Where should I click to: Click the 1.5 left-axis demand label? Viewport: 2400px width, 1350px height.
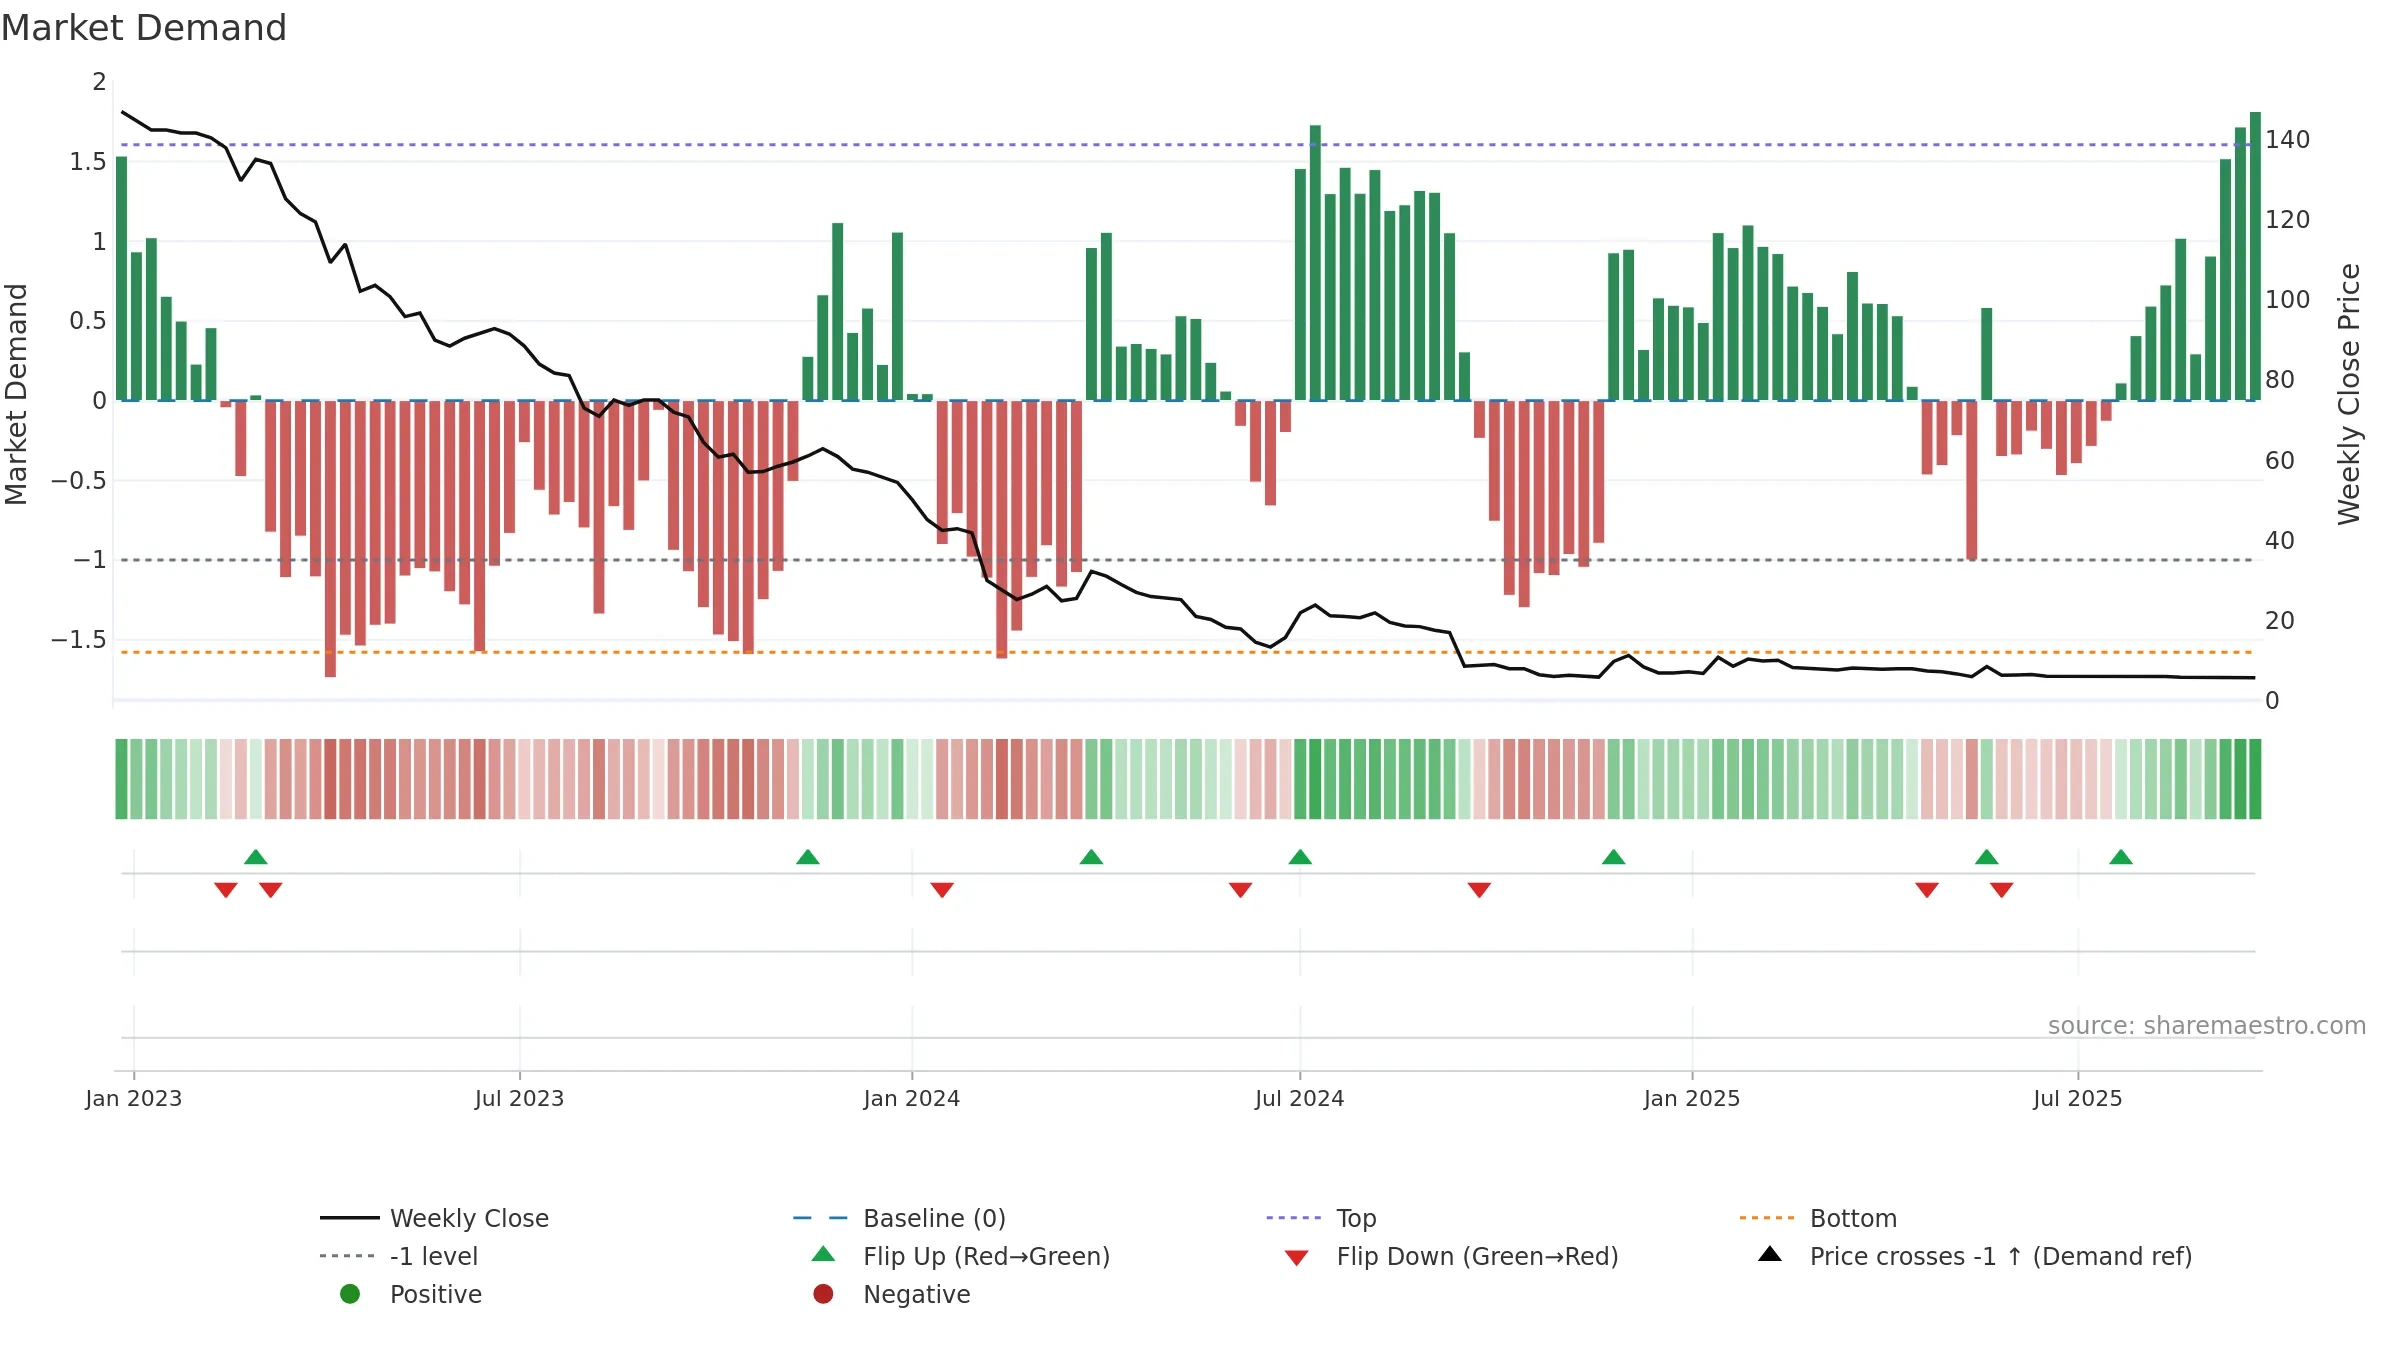[88, 161]
